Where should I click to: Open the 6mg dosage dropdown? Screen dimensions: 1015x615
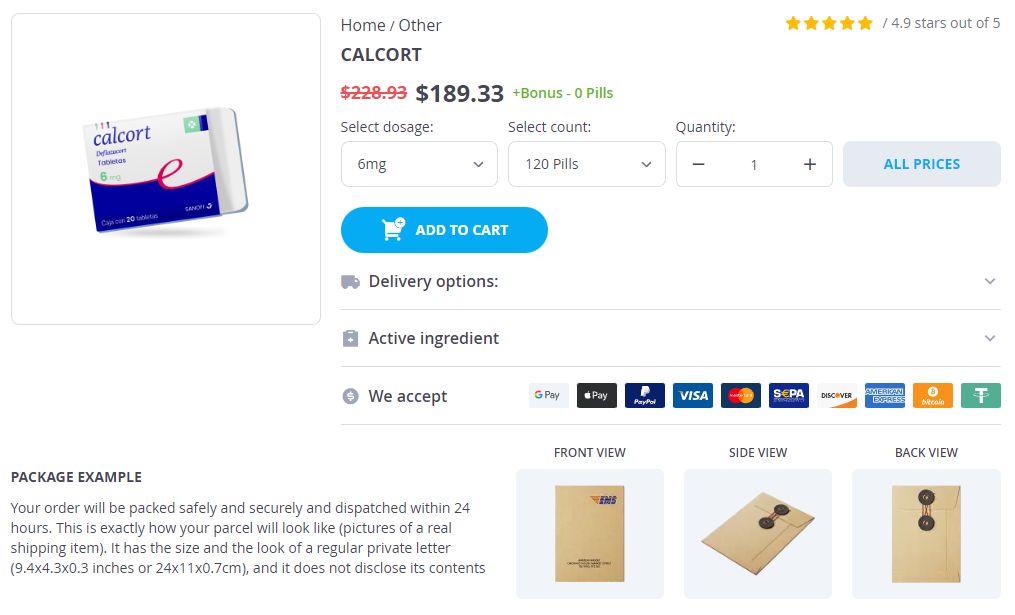419,164
